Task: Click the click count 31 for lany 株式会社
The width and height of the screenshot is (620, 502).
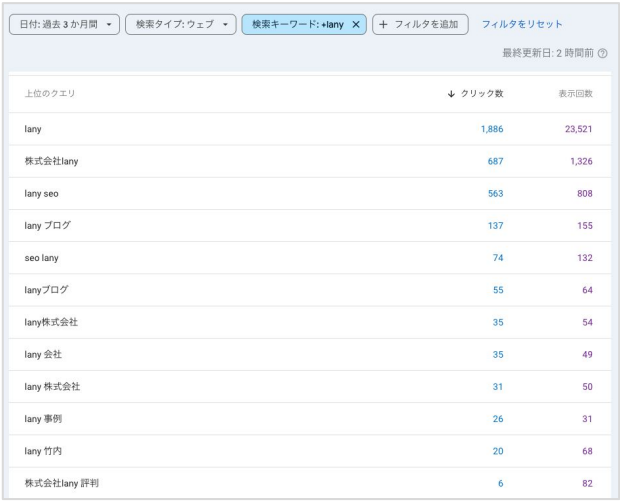Action: click(498, 387)
